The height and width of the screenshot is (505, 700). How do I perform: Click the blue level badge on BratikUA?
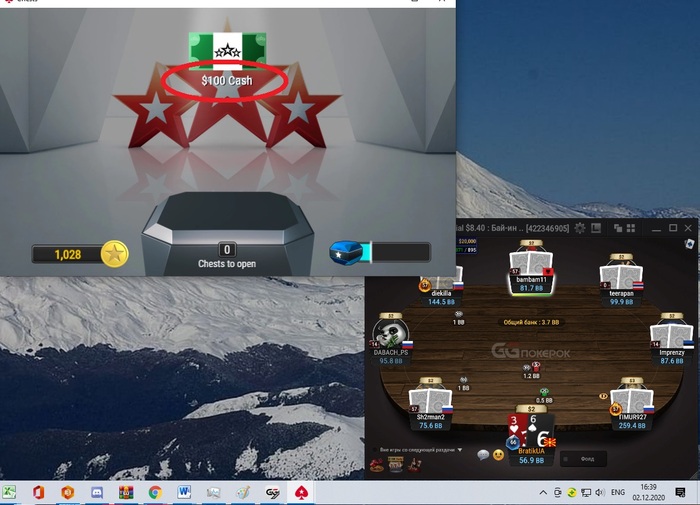click(x=513, y=442)
